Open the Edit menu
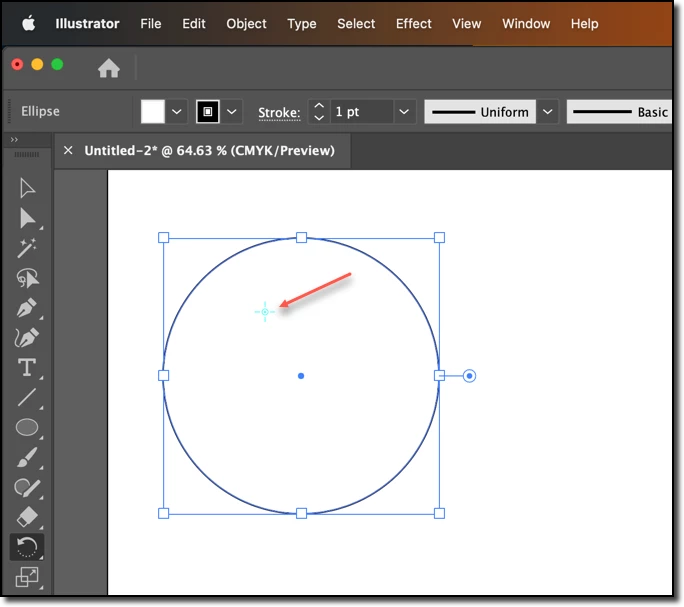The height and width of the screenshot is (607, 684). tap(194, 24)
